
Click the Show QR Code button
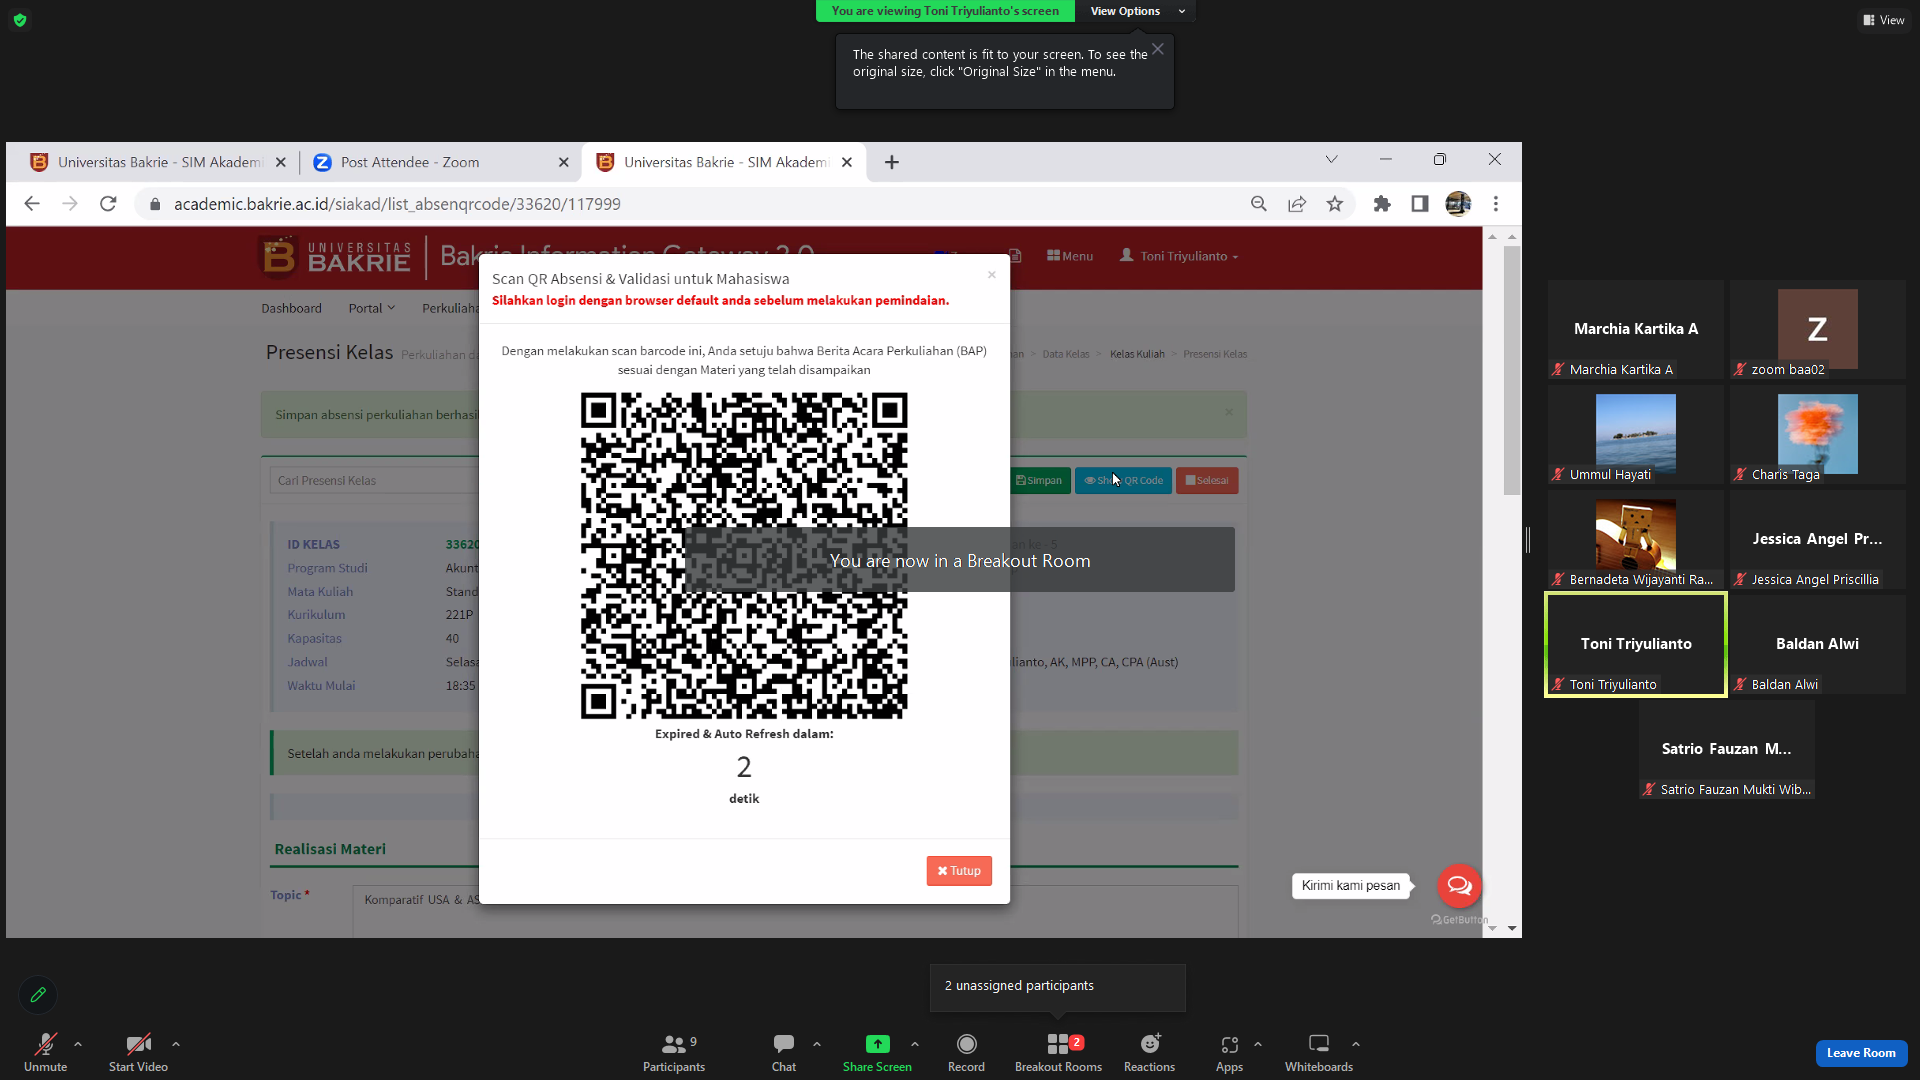(x=1124, y=481)
